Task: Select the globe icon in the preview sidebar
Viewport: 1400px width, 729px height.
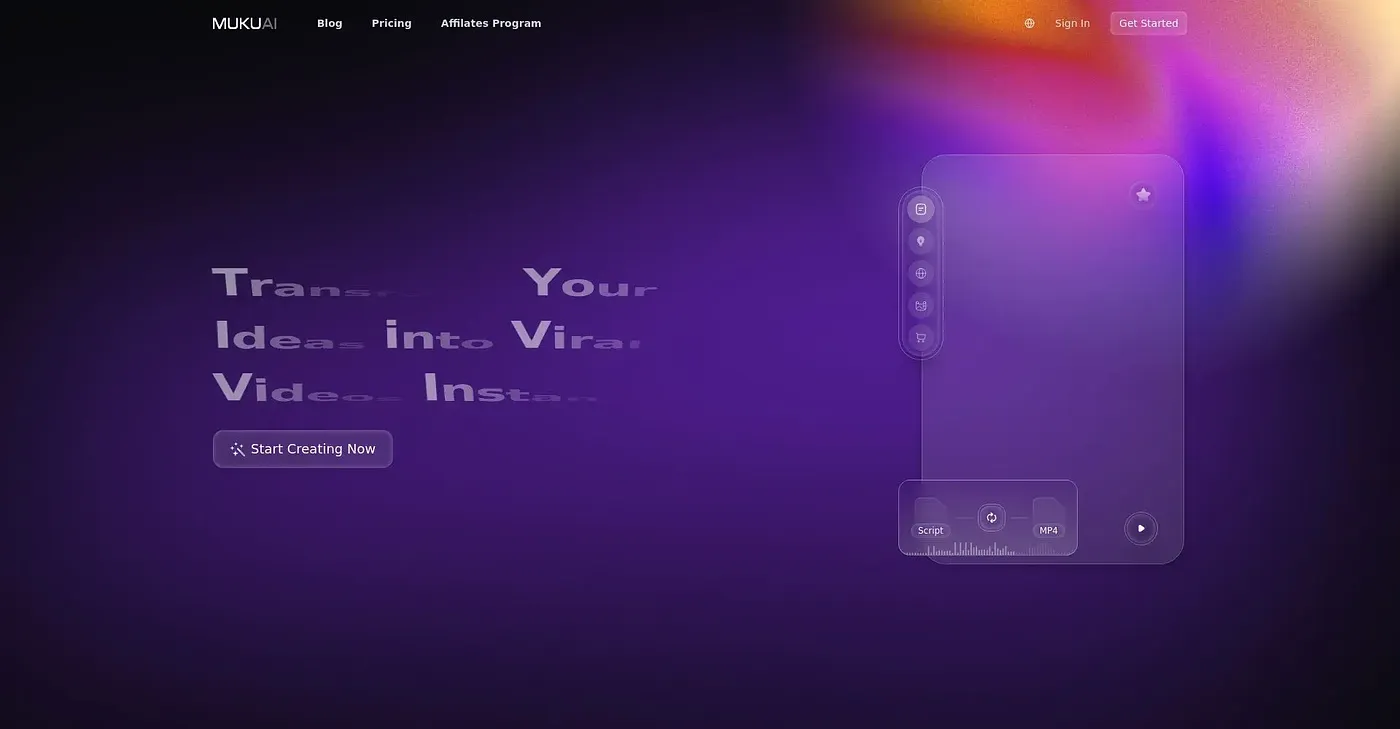Action: pos(921,273)
